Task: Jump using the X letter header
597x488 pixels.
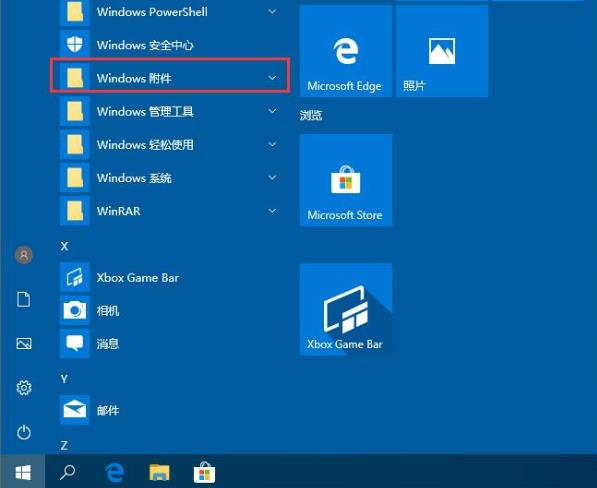Action: pyautogui.click(x=65, y=246)
